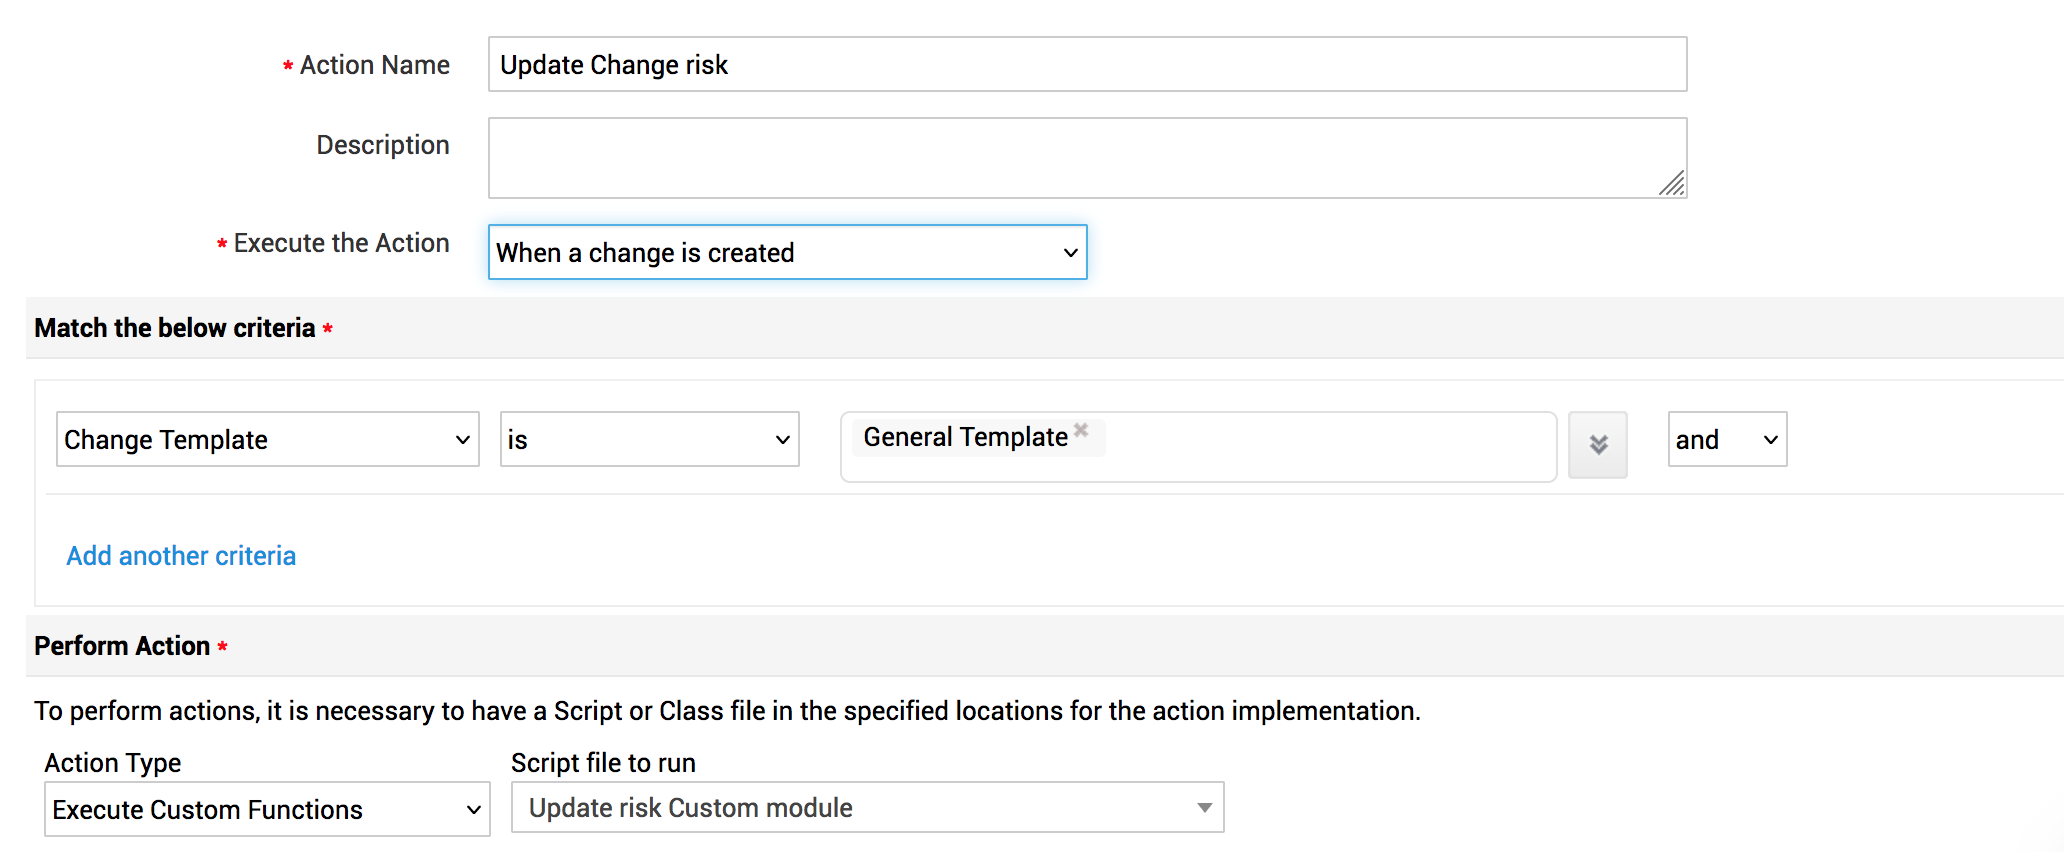Click the Action Name field label
Viewport: 2064px width, 852px height.
374,65
